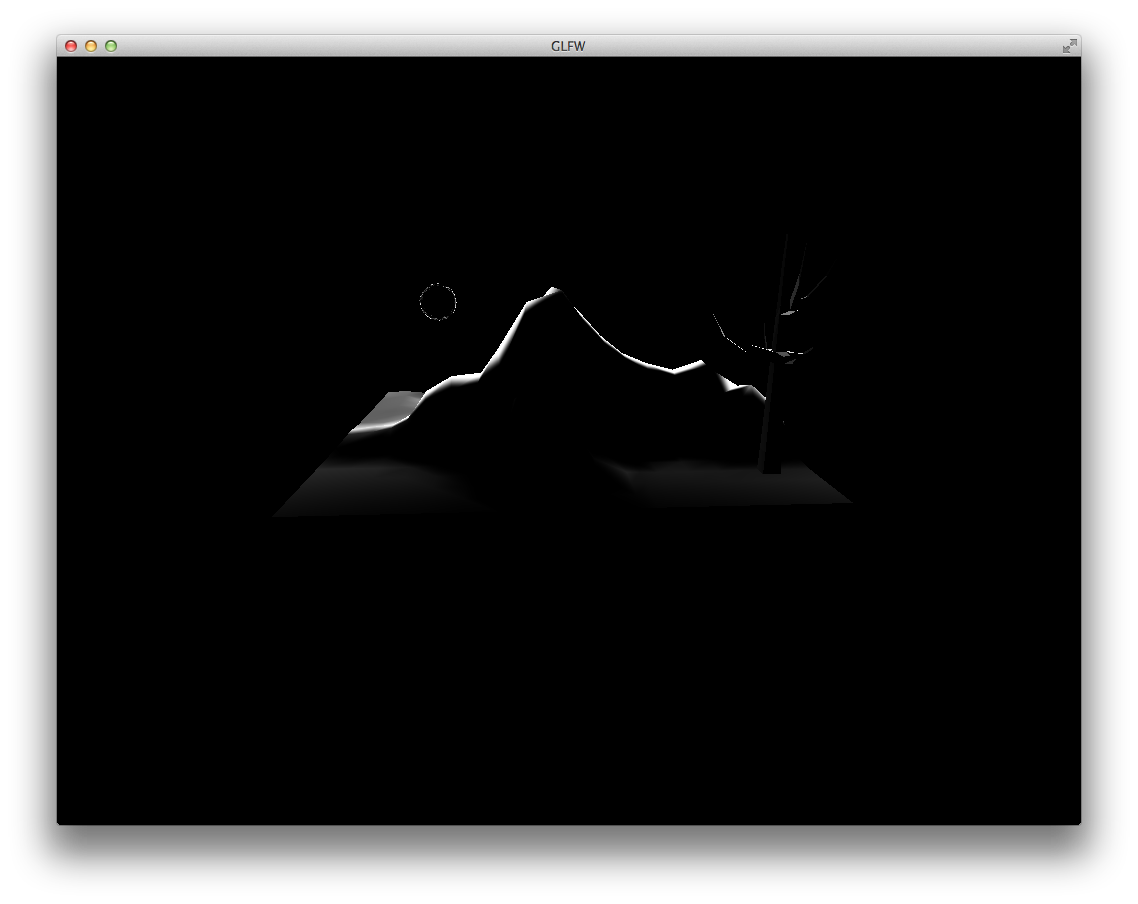The image size is (1138, 904).
Task: Minimize the GLFW window using yellow button
Action: pyautogui.click(x=91, y=46)
